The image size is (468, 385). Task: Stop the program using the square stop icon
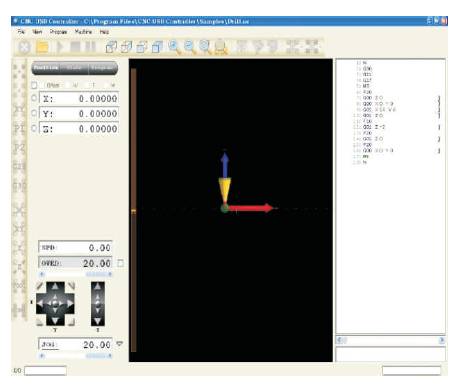click(75, 47)
